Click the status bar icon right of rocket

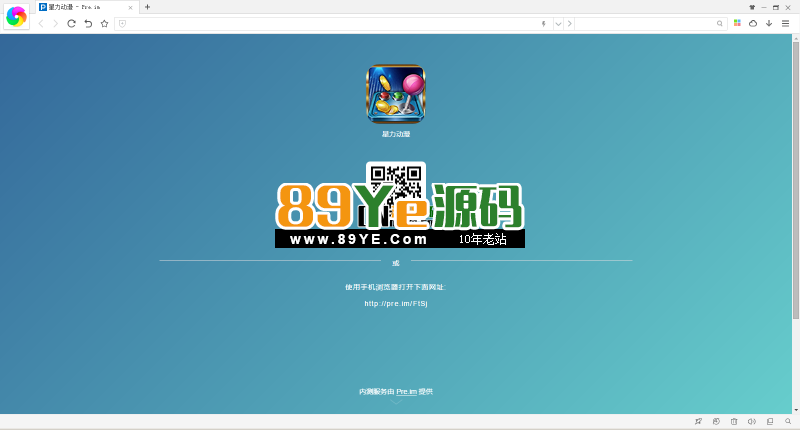tap(716, 421)
